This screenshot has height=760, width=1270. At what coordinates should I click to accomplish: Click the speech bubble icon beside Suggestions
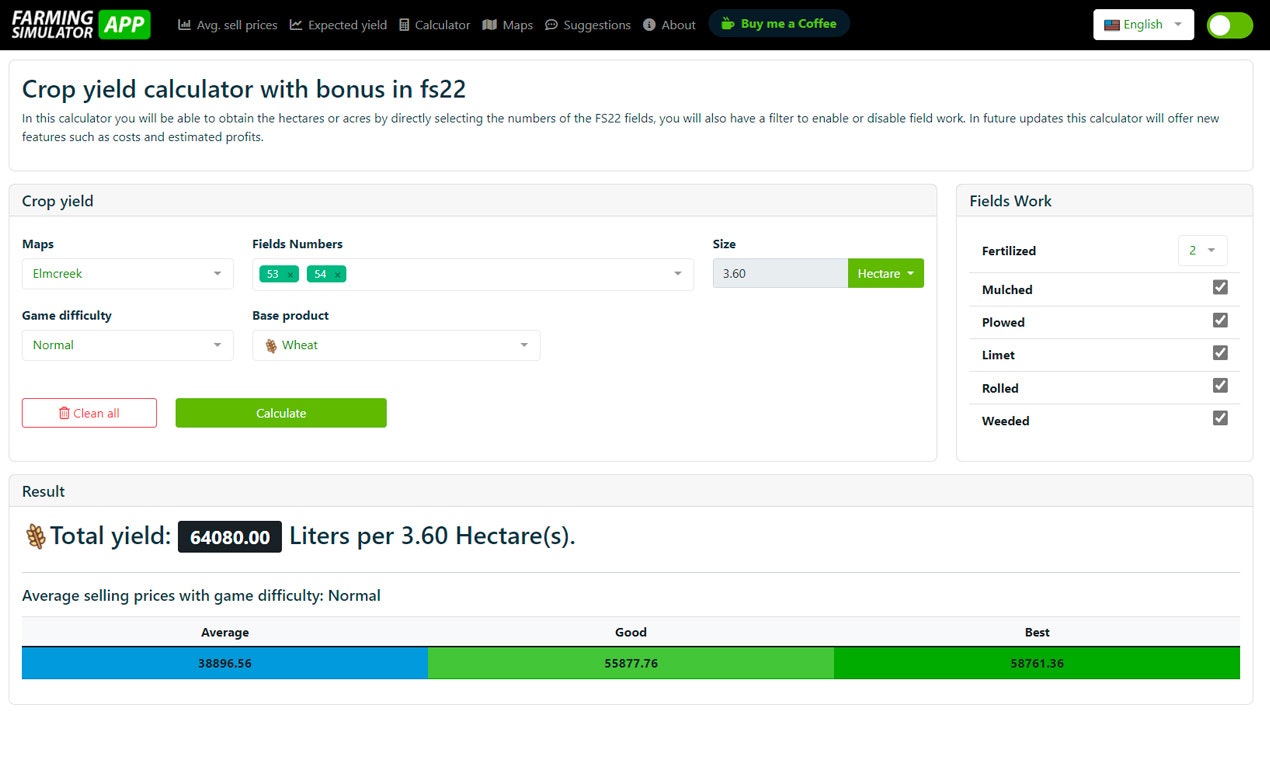coord(551,25)
